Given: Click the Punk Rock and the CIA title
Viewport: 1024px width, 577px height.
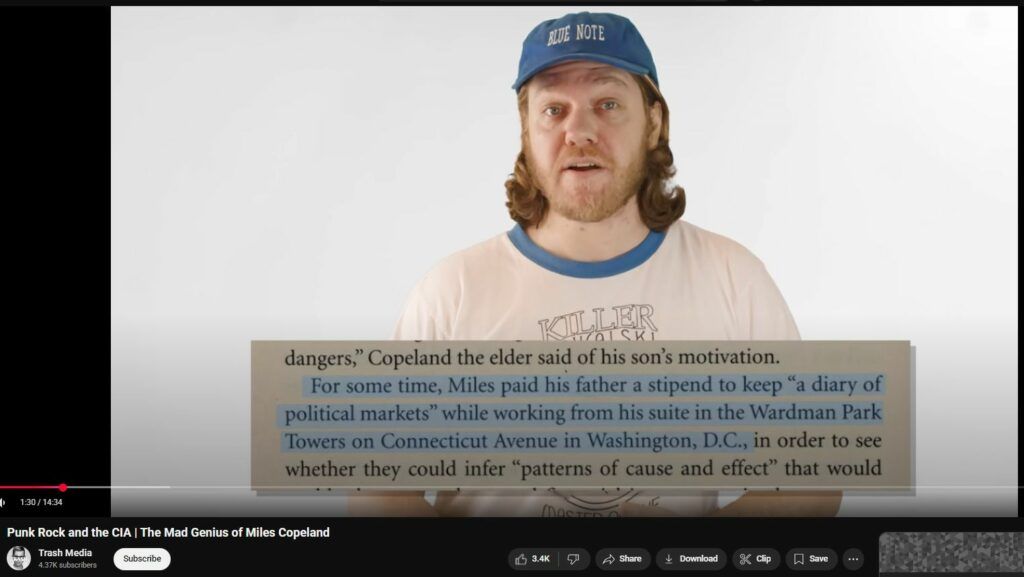Looking at the screenshot, I should click(x=168, y=532).
